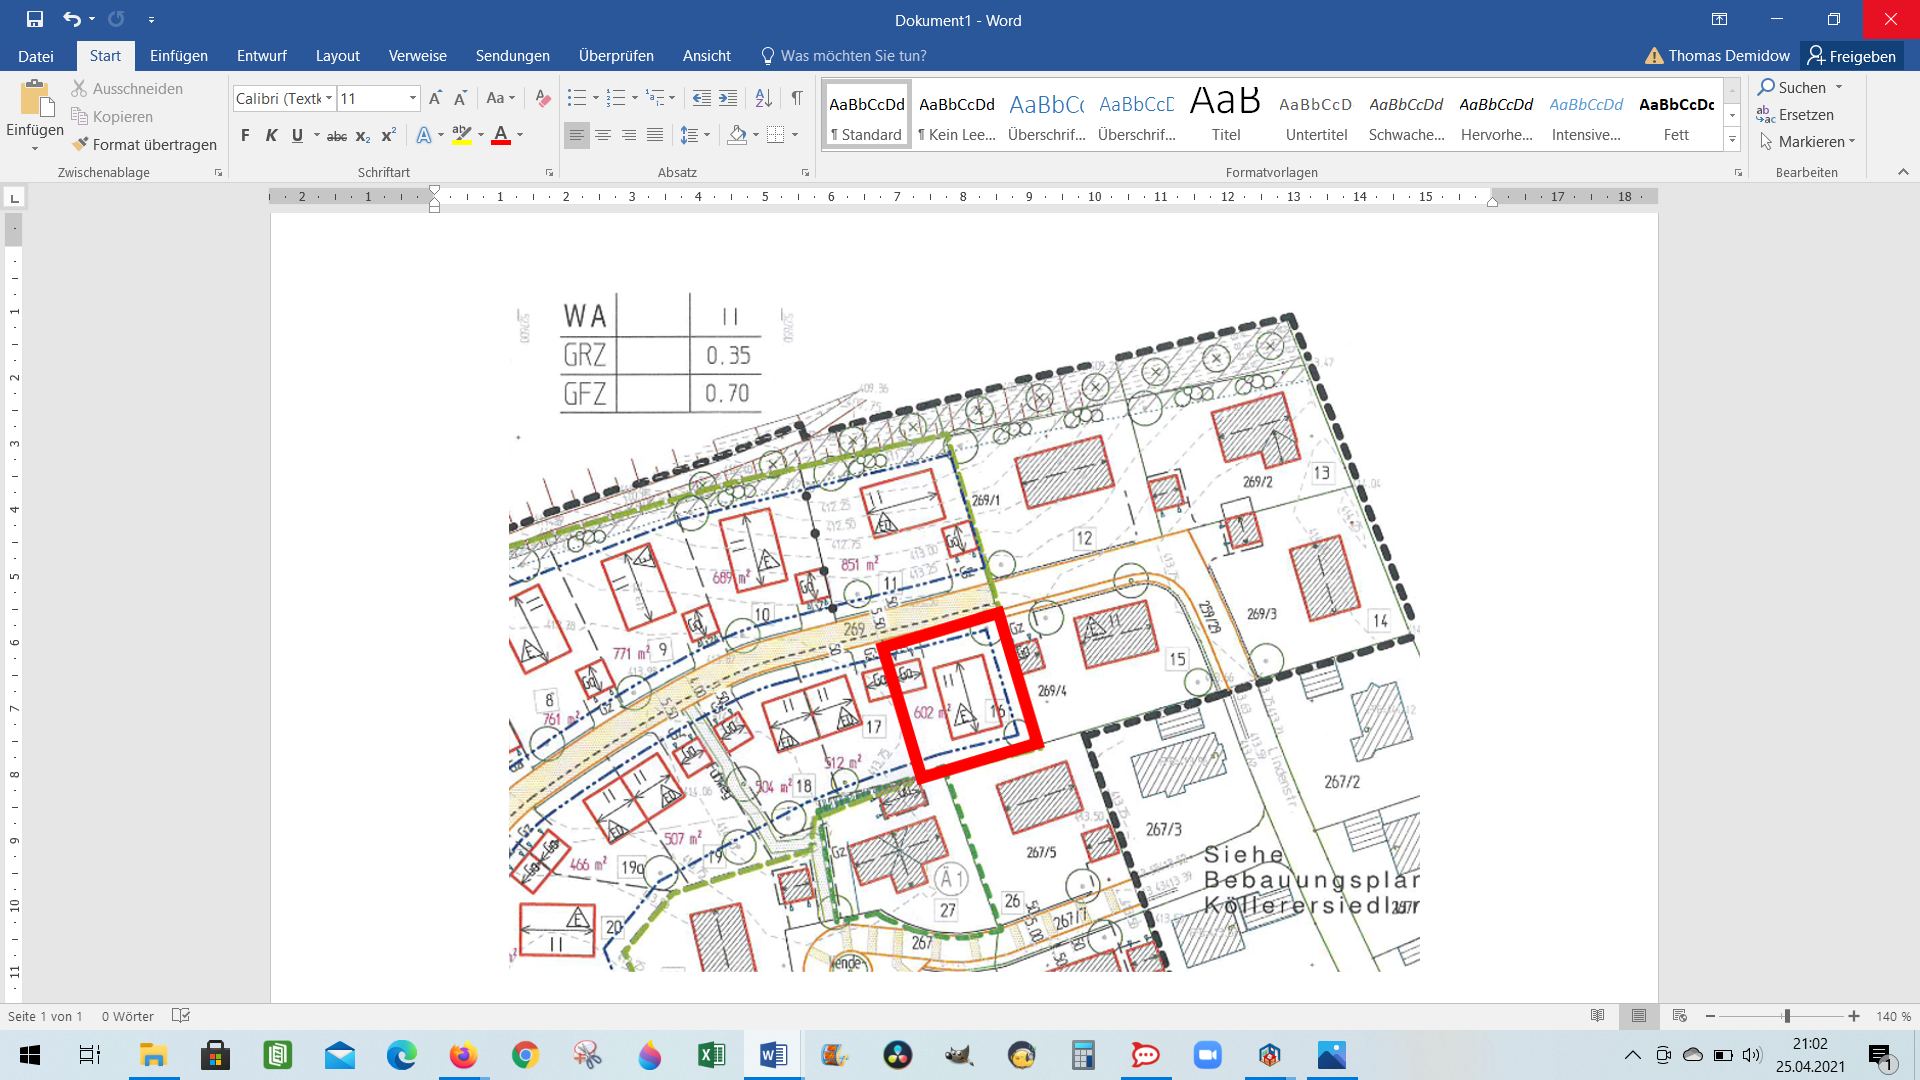Apply the strikethrough abc icon
The height and width of the screenshot is (1080, 1920).
click(337, 136)
